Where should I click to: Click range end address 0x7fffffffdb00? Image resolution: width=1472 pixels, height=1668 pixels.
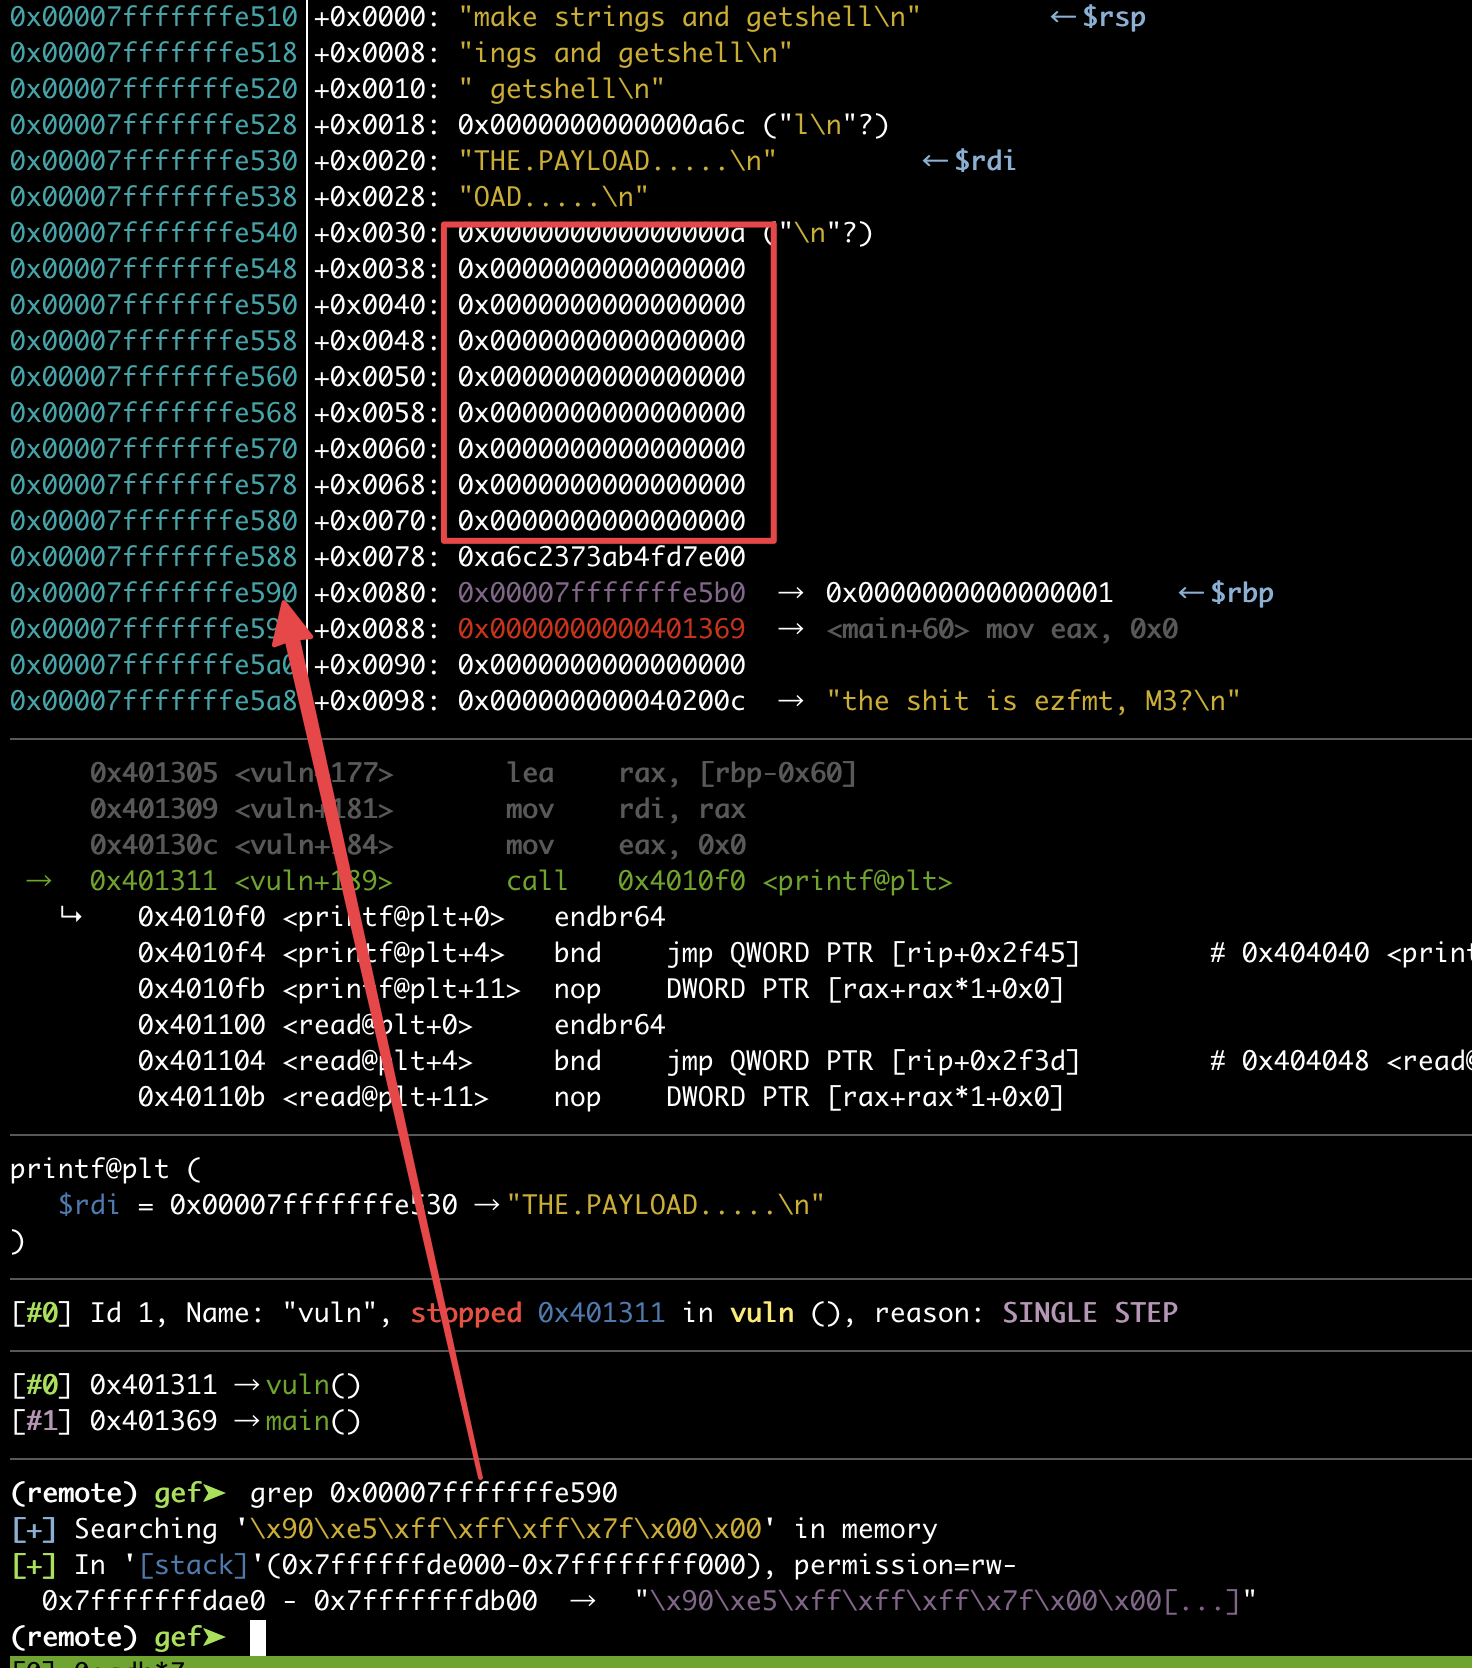tap(426, 1601)
